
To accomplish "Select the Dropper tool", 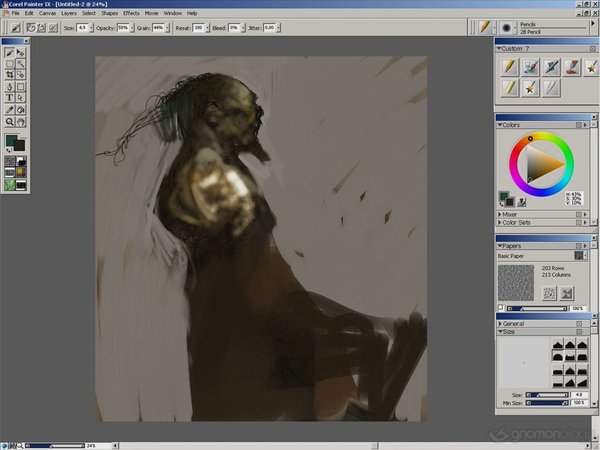I will [x=10, y=110].
